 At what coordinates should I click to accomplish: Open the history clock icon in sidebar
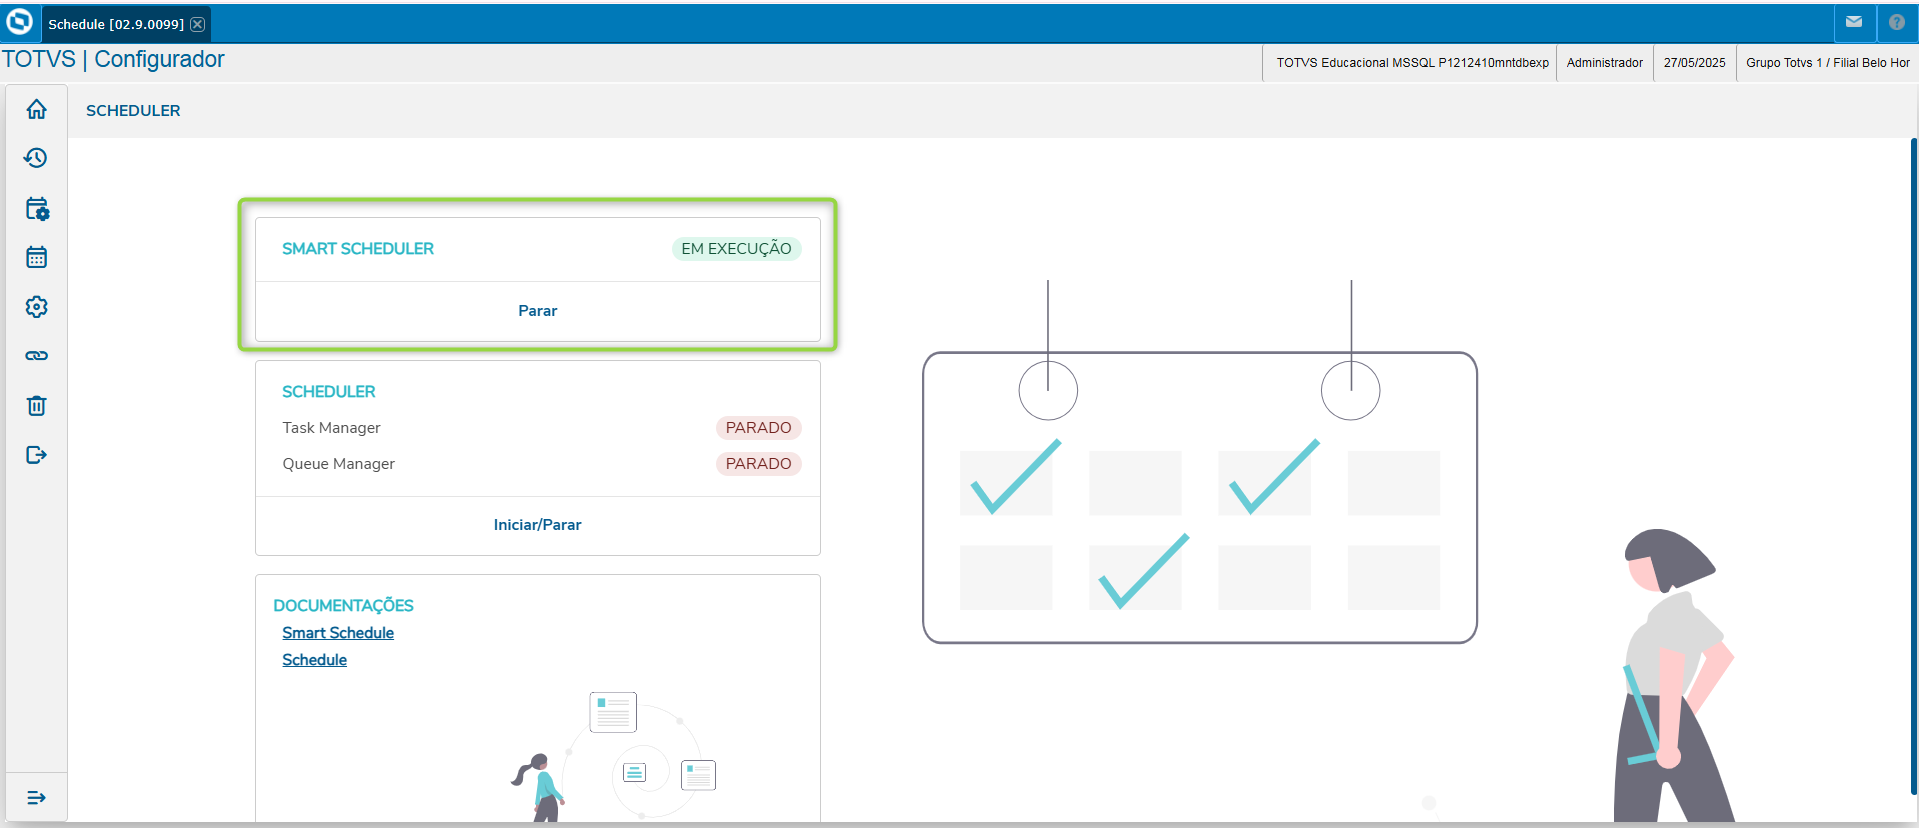(37, 158)
